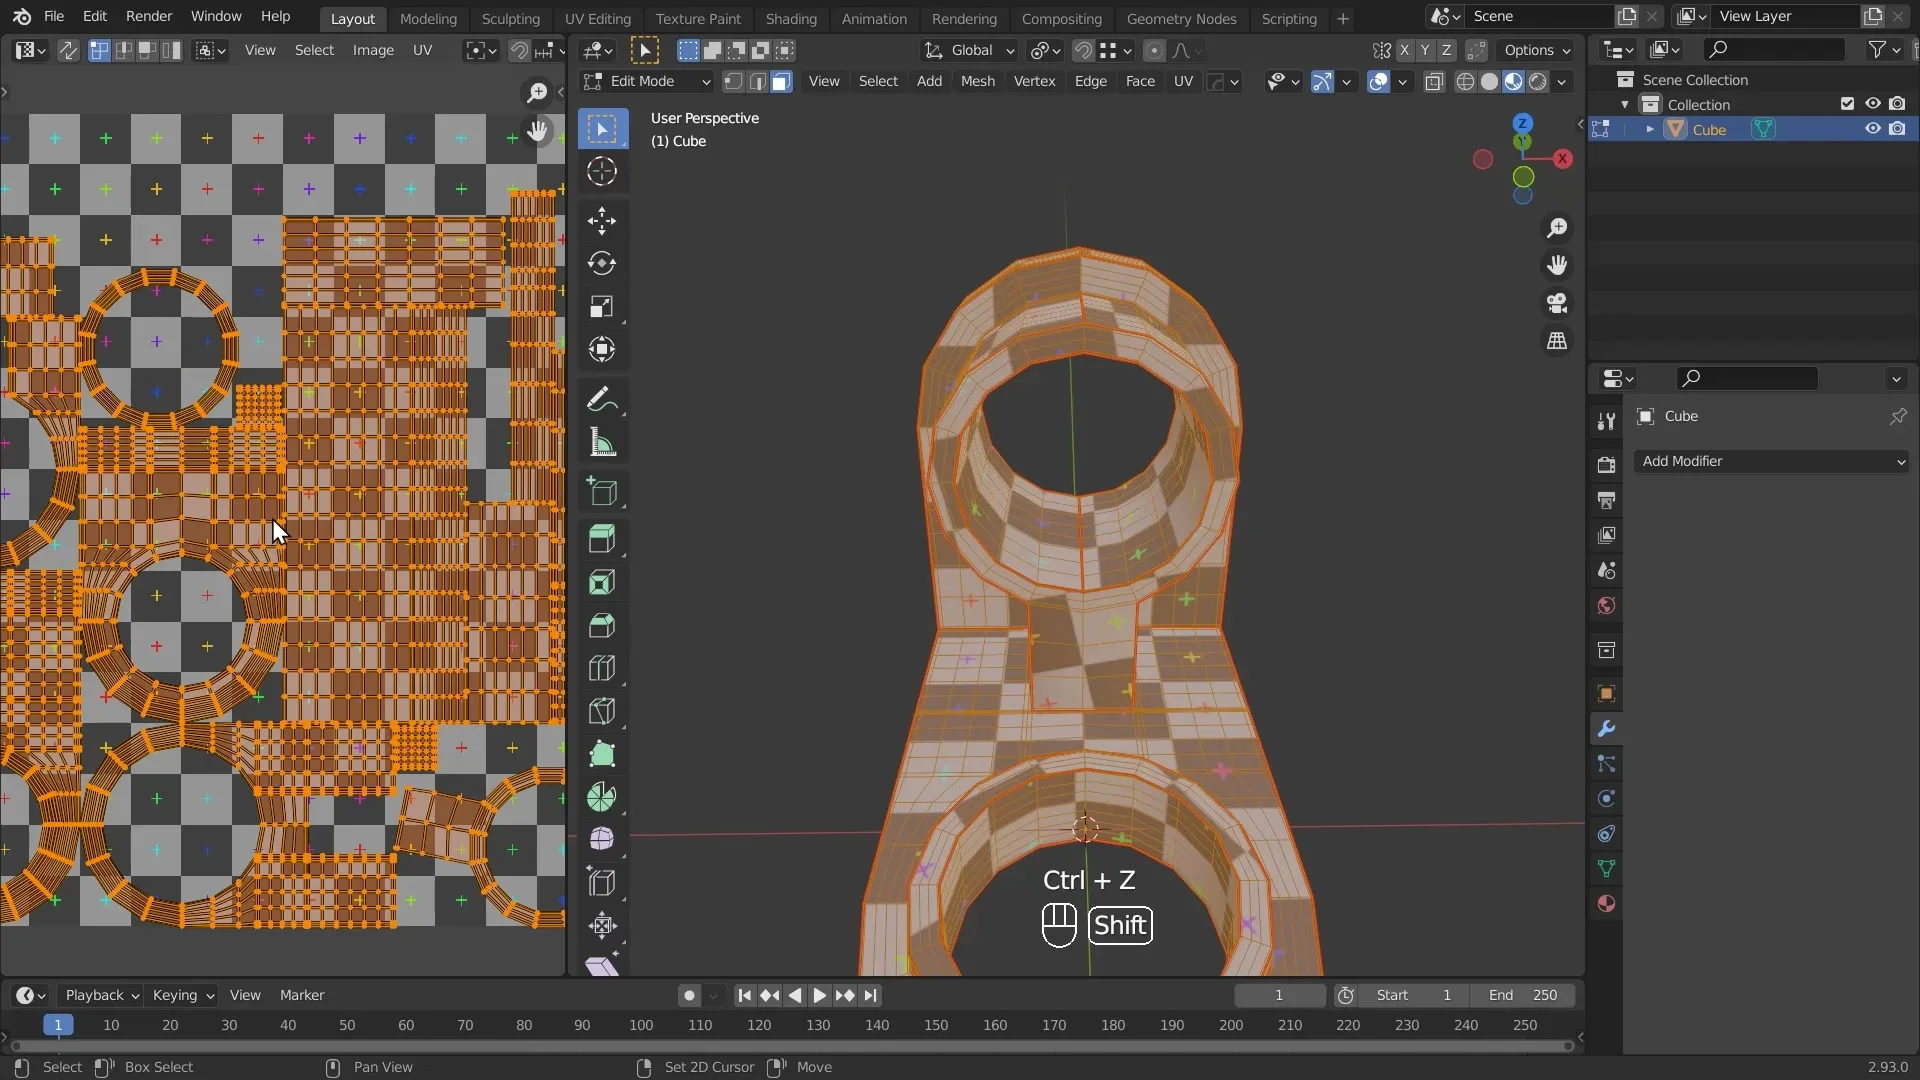Uncheck Collection exclude checkbox
This screenshot has height=1080, width=1920.
pos(1847,104)
